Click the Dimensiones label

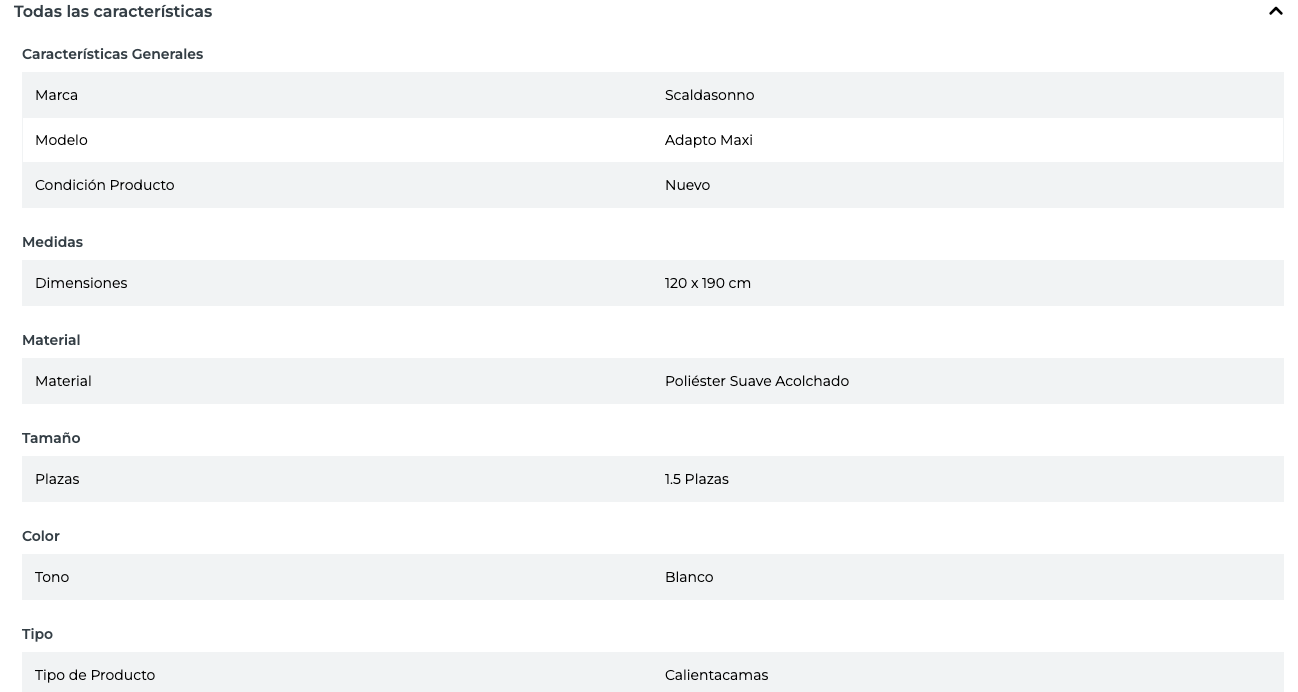(x=81, y=283)
